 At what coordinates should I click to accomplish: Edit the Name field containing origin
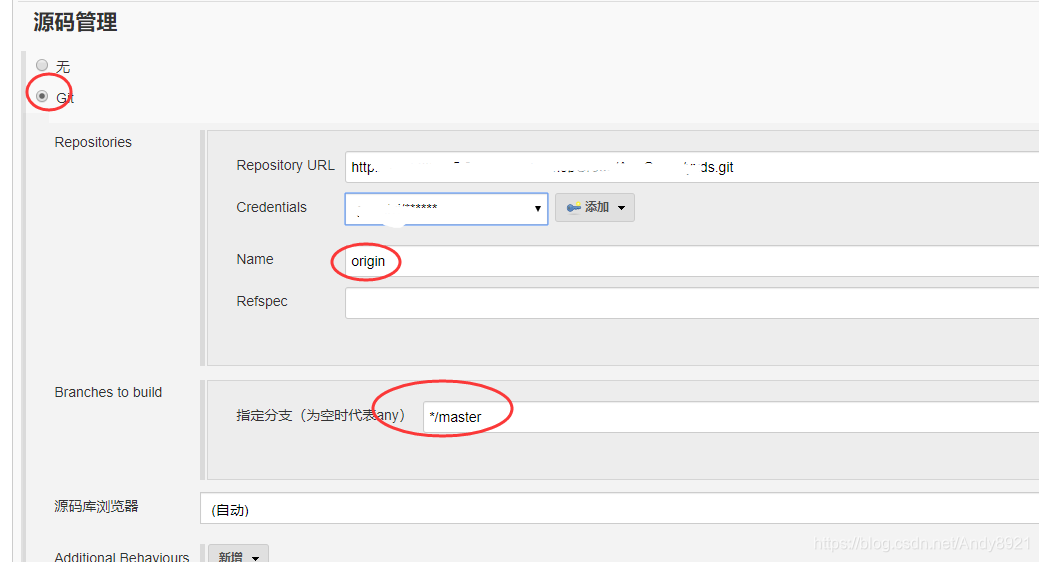(692, 261)
